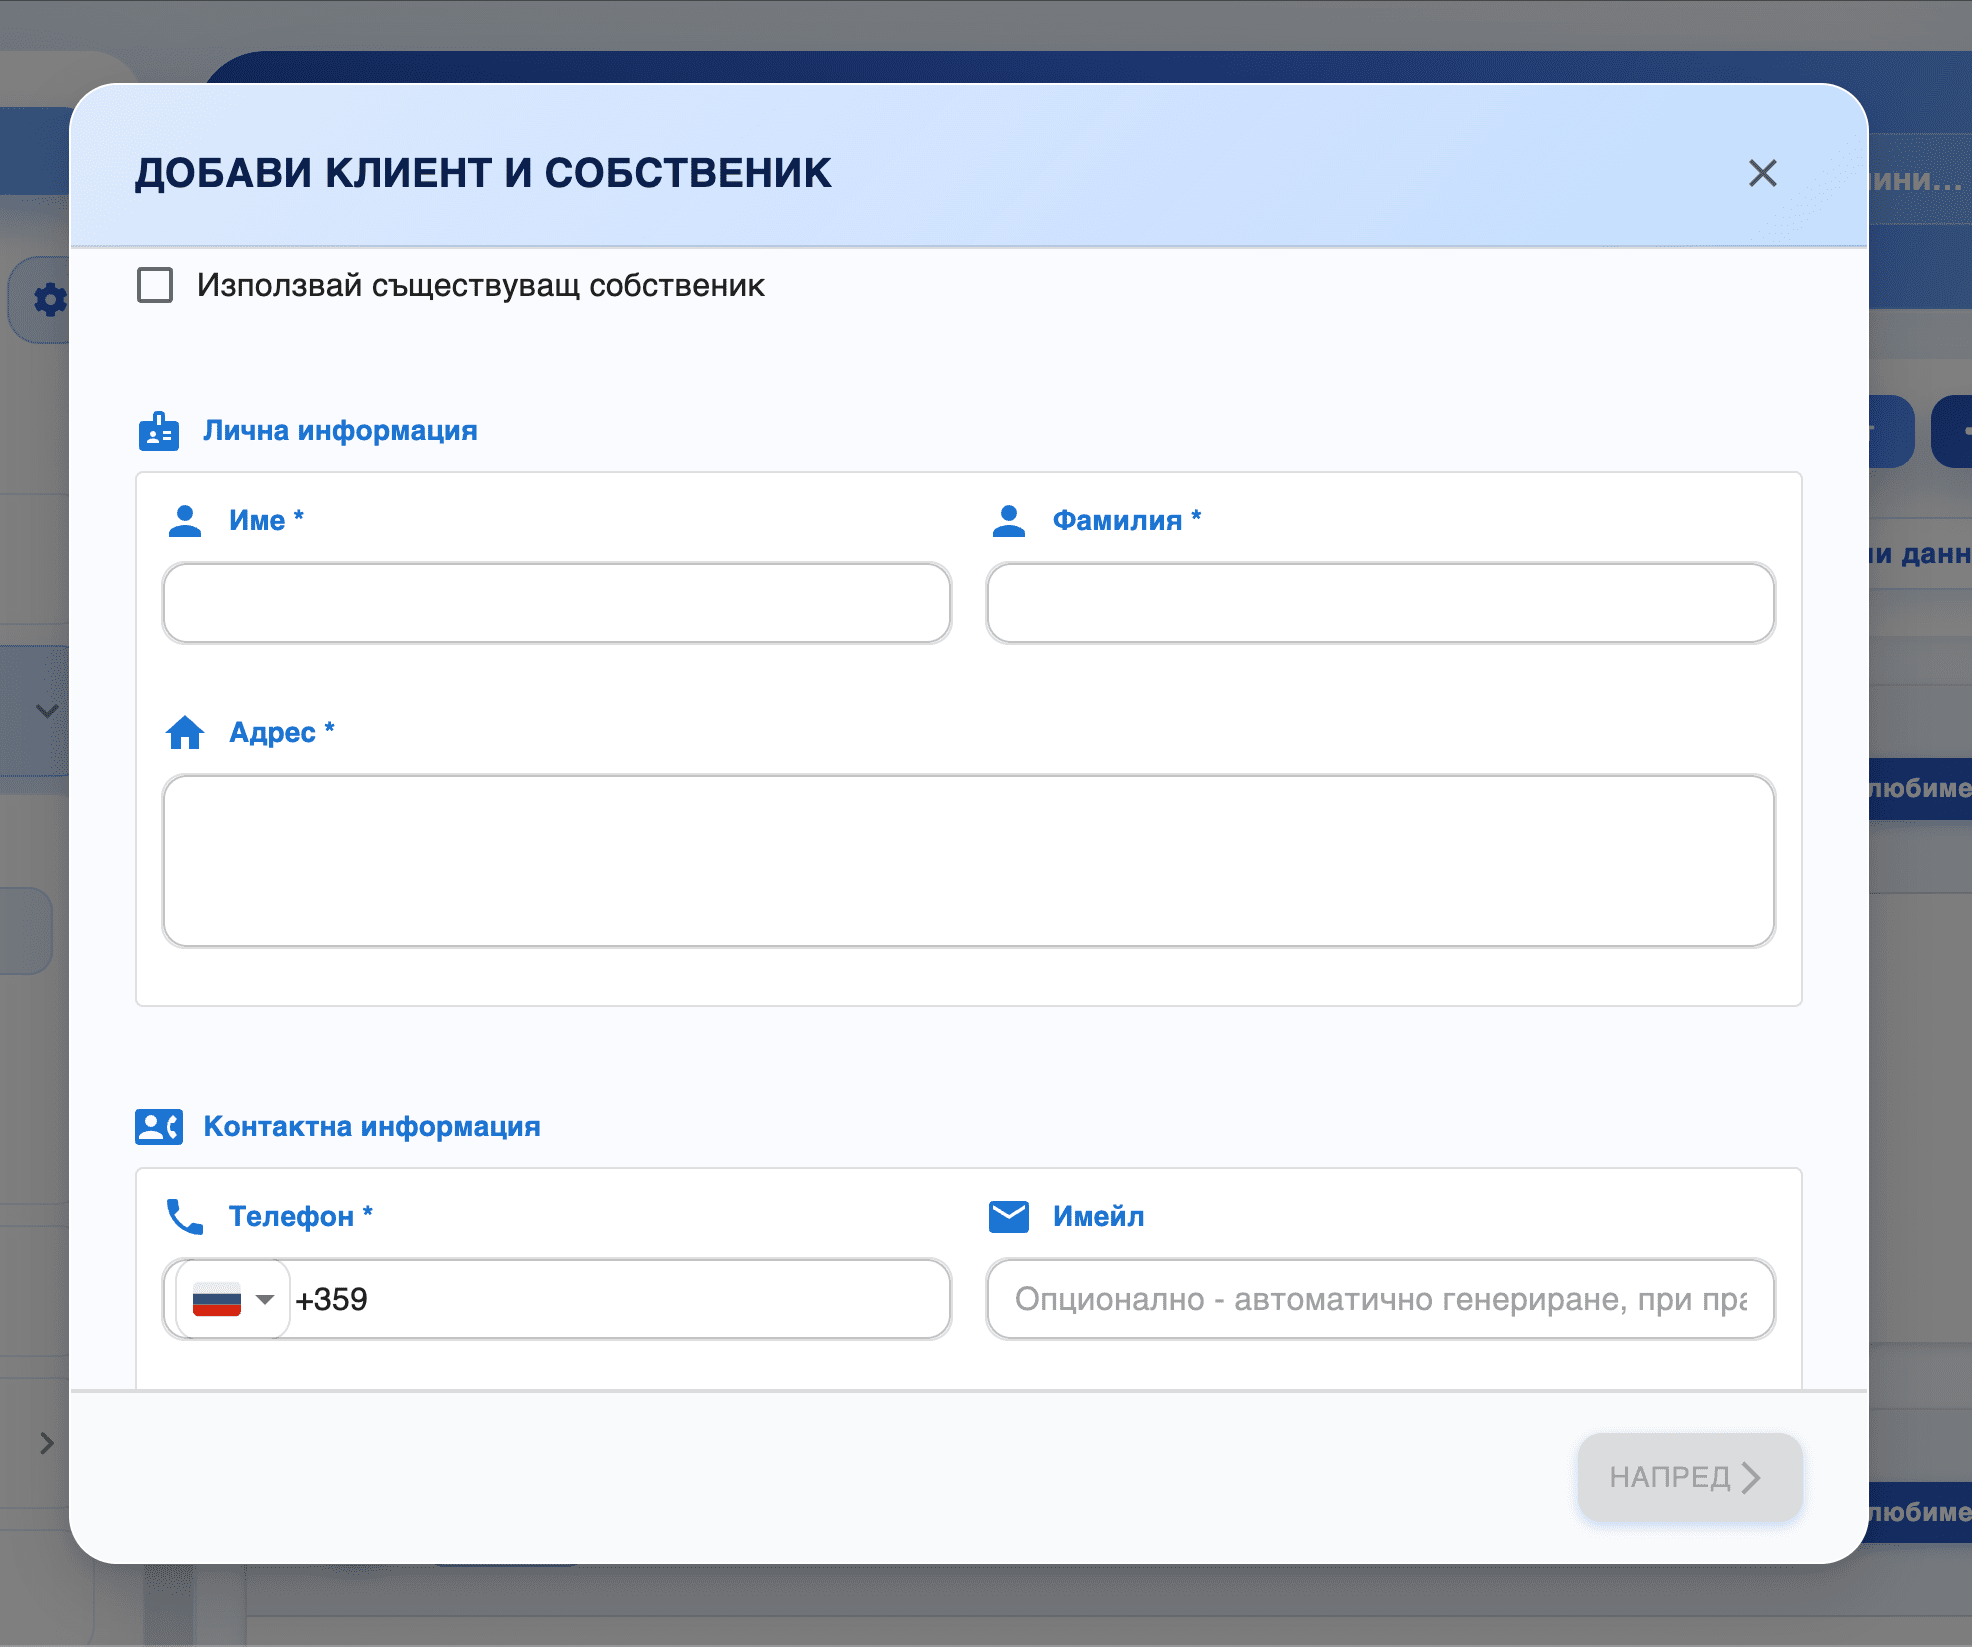Click the Лична информация section heading

point(340,431)
